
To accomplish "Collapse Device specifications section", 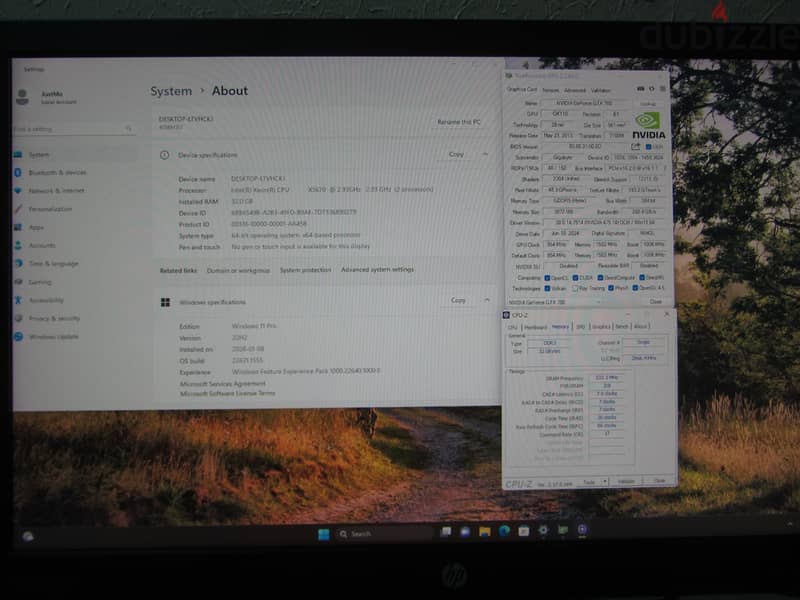I will point(486,154).
